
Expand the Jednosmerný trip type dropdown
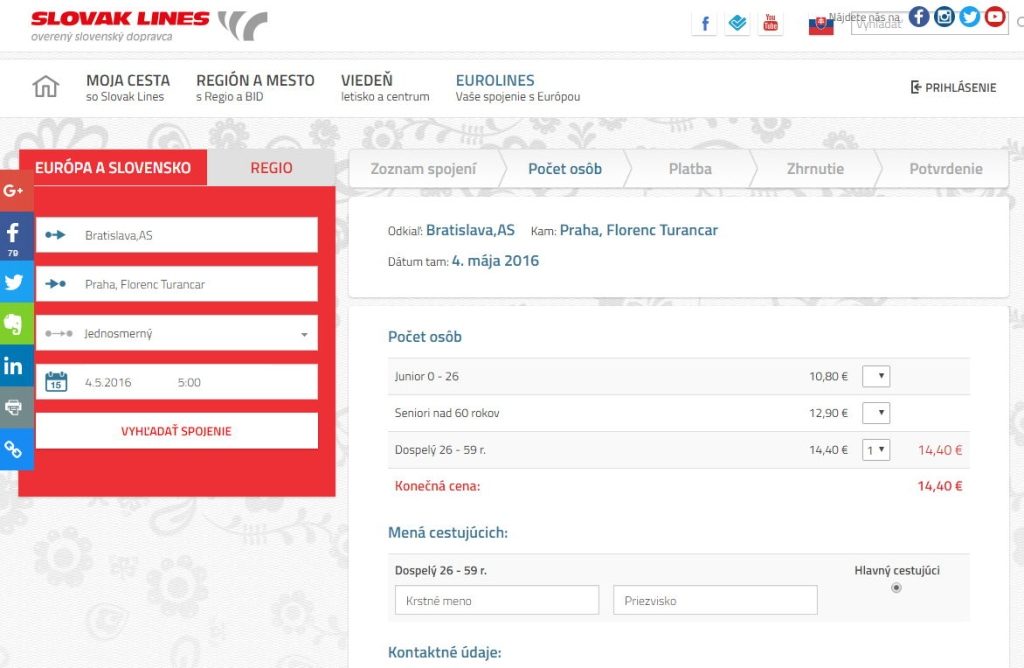pos(176,334)
